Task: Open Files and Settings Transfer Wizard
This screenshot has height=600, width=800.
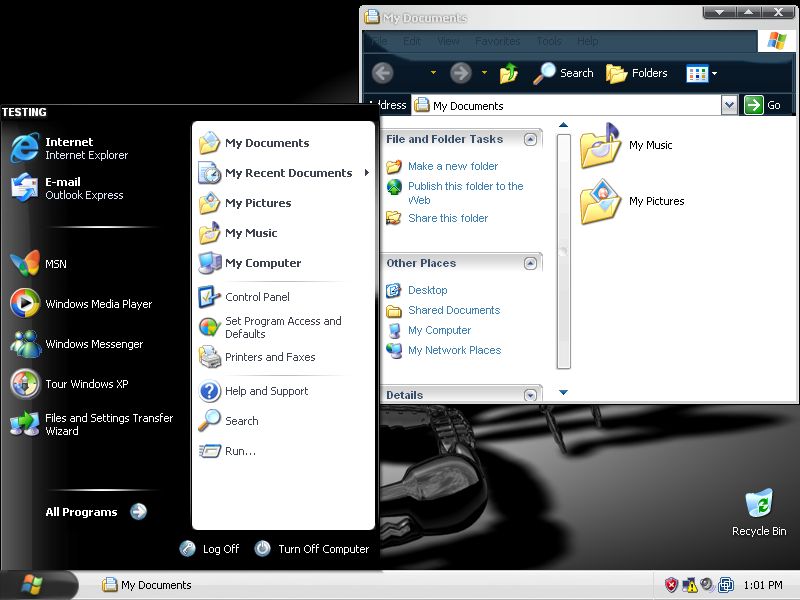Action: [92, 424]
